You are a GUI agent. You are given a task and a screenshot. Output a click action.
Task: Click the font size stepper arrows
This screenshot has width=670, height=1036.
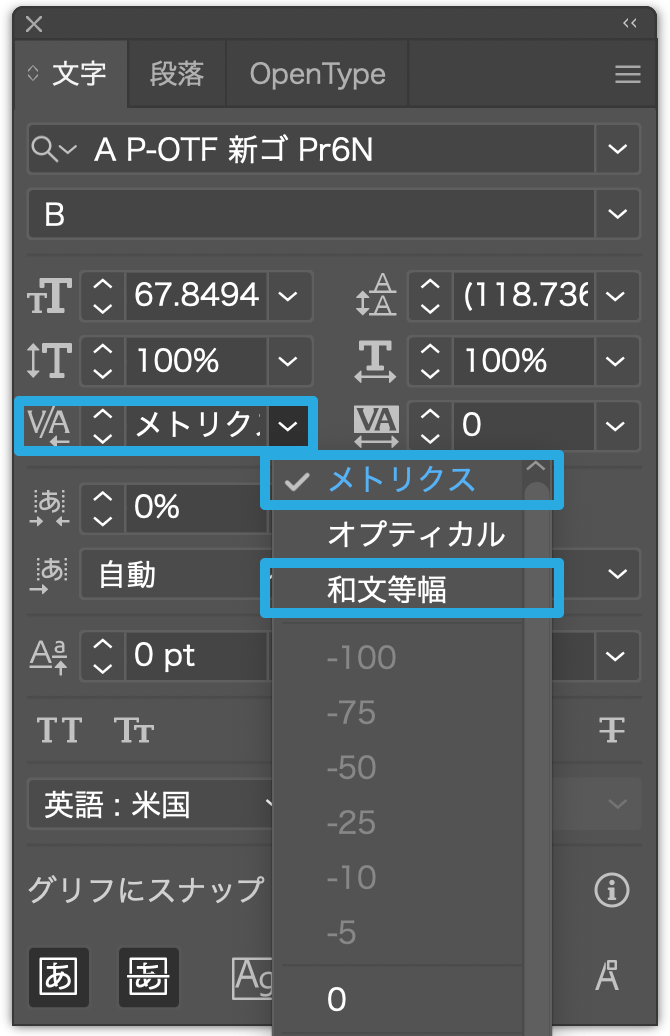(102, 296)
